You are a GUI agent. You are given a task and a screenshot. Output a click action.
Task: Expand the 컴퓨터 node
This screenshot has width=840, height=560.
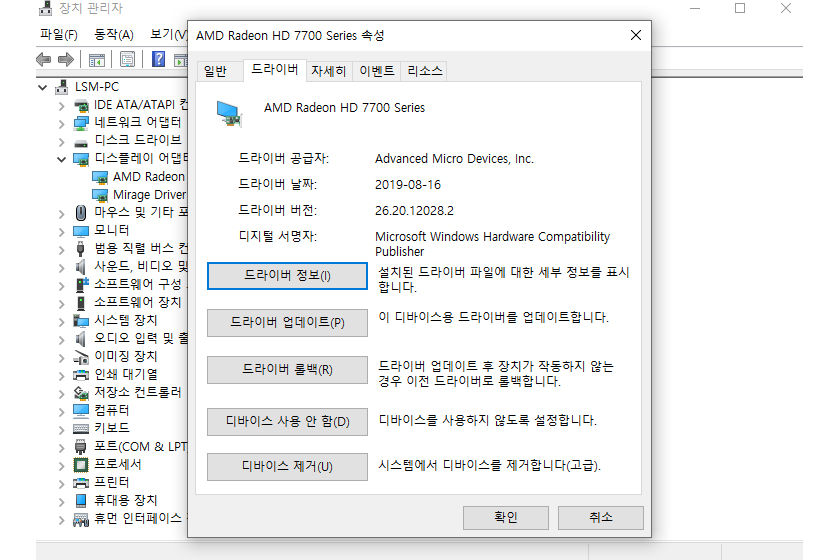point(62,412)
